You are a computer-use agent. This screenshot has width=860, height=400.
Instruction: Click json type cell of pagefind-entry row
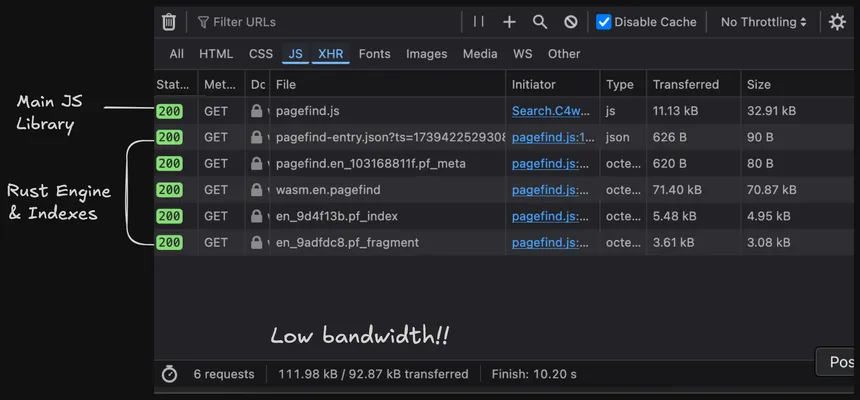617,137
